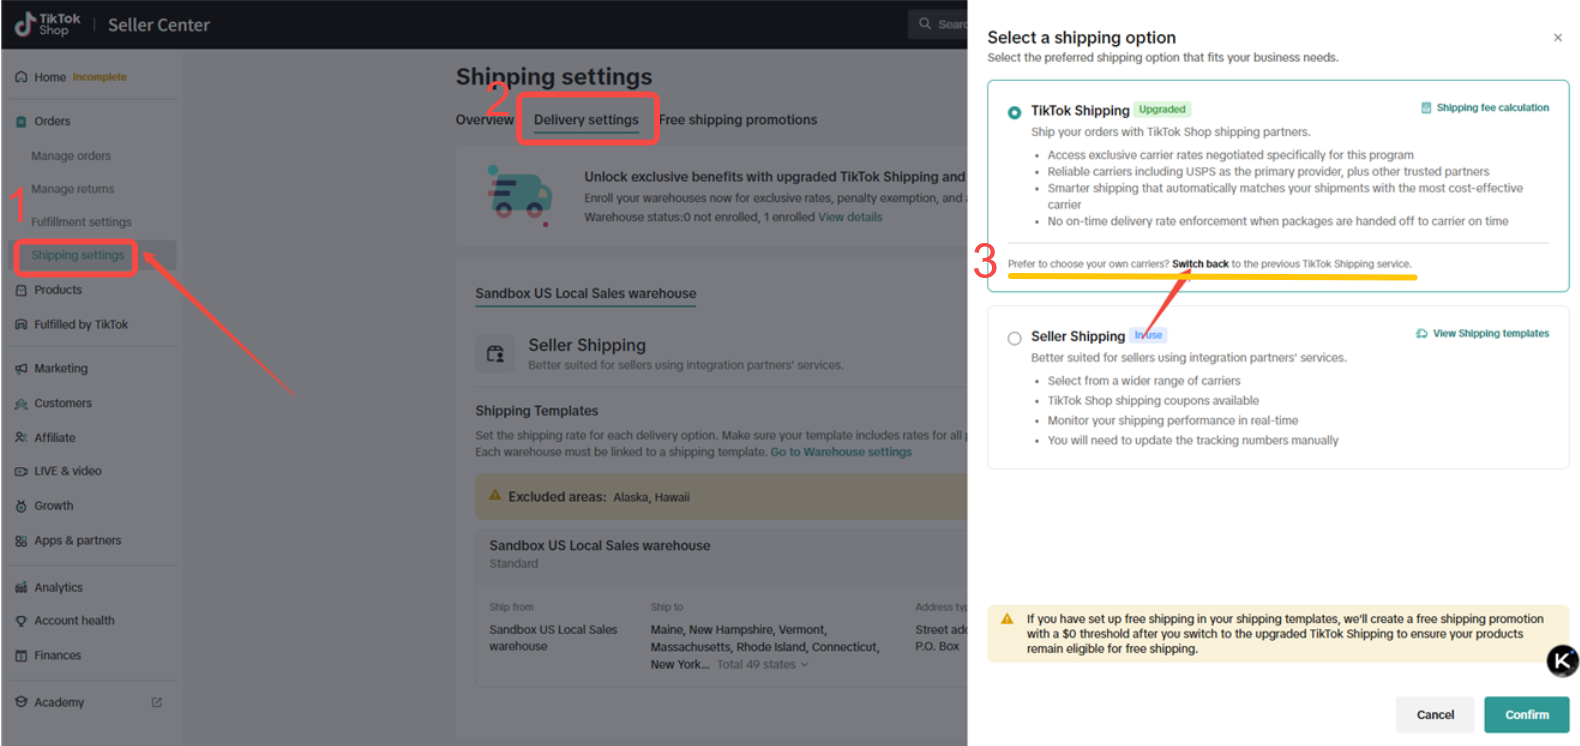
Task: Click the Marketing megaphone icon
Action: click(21, 369)
